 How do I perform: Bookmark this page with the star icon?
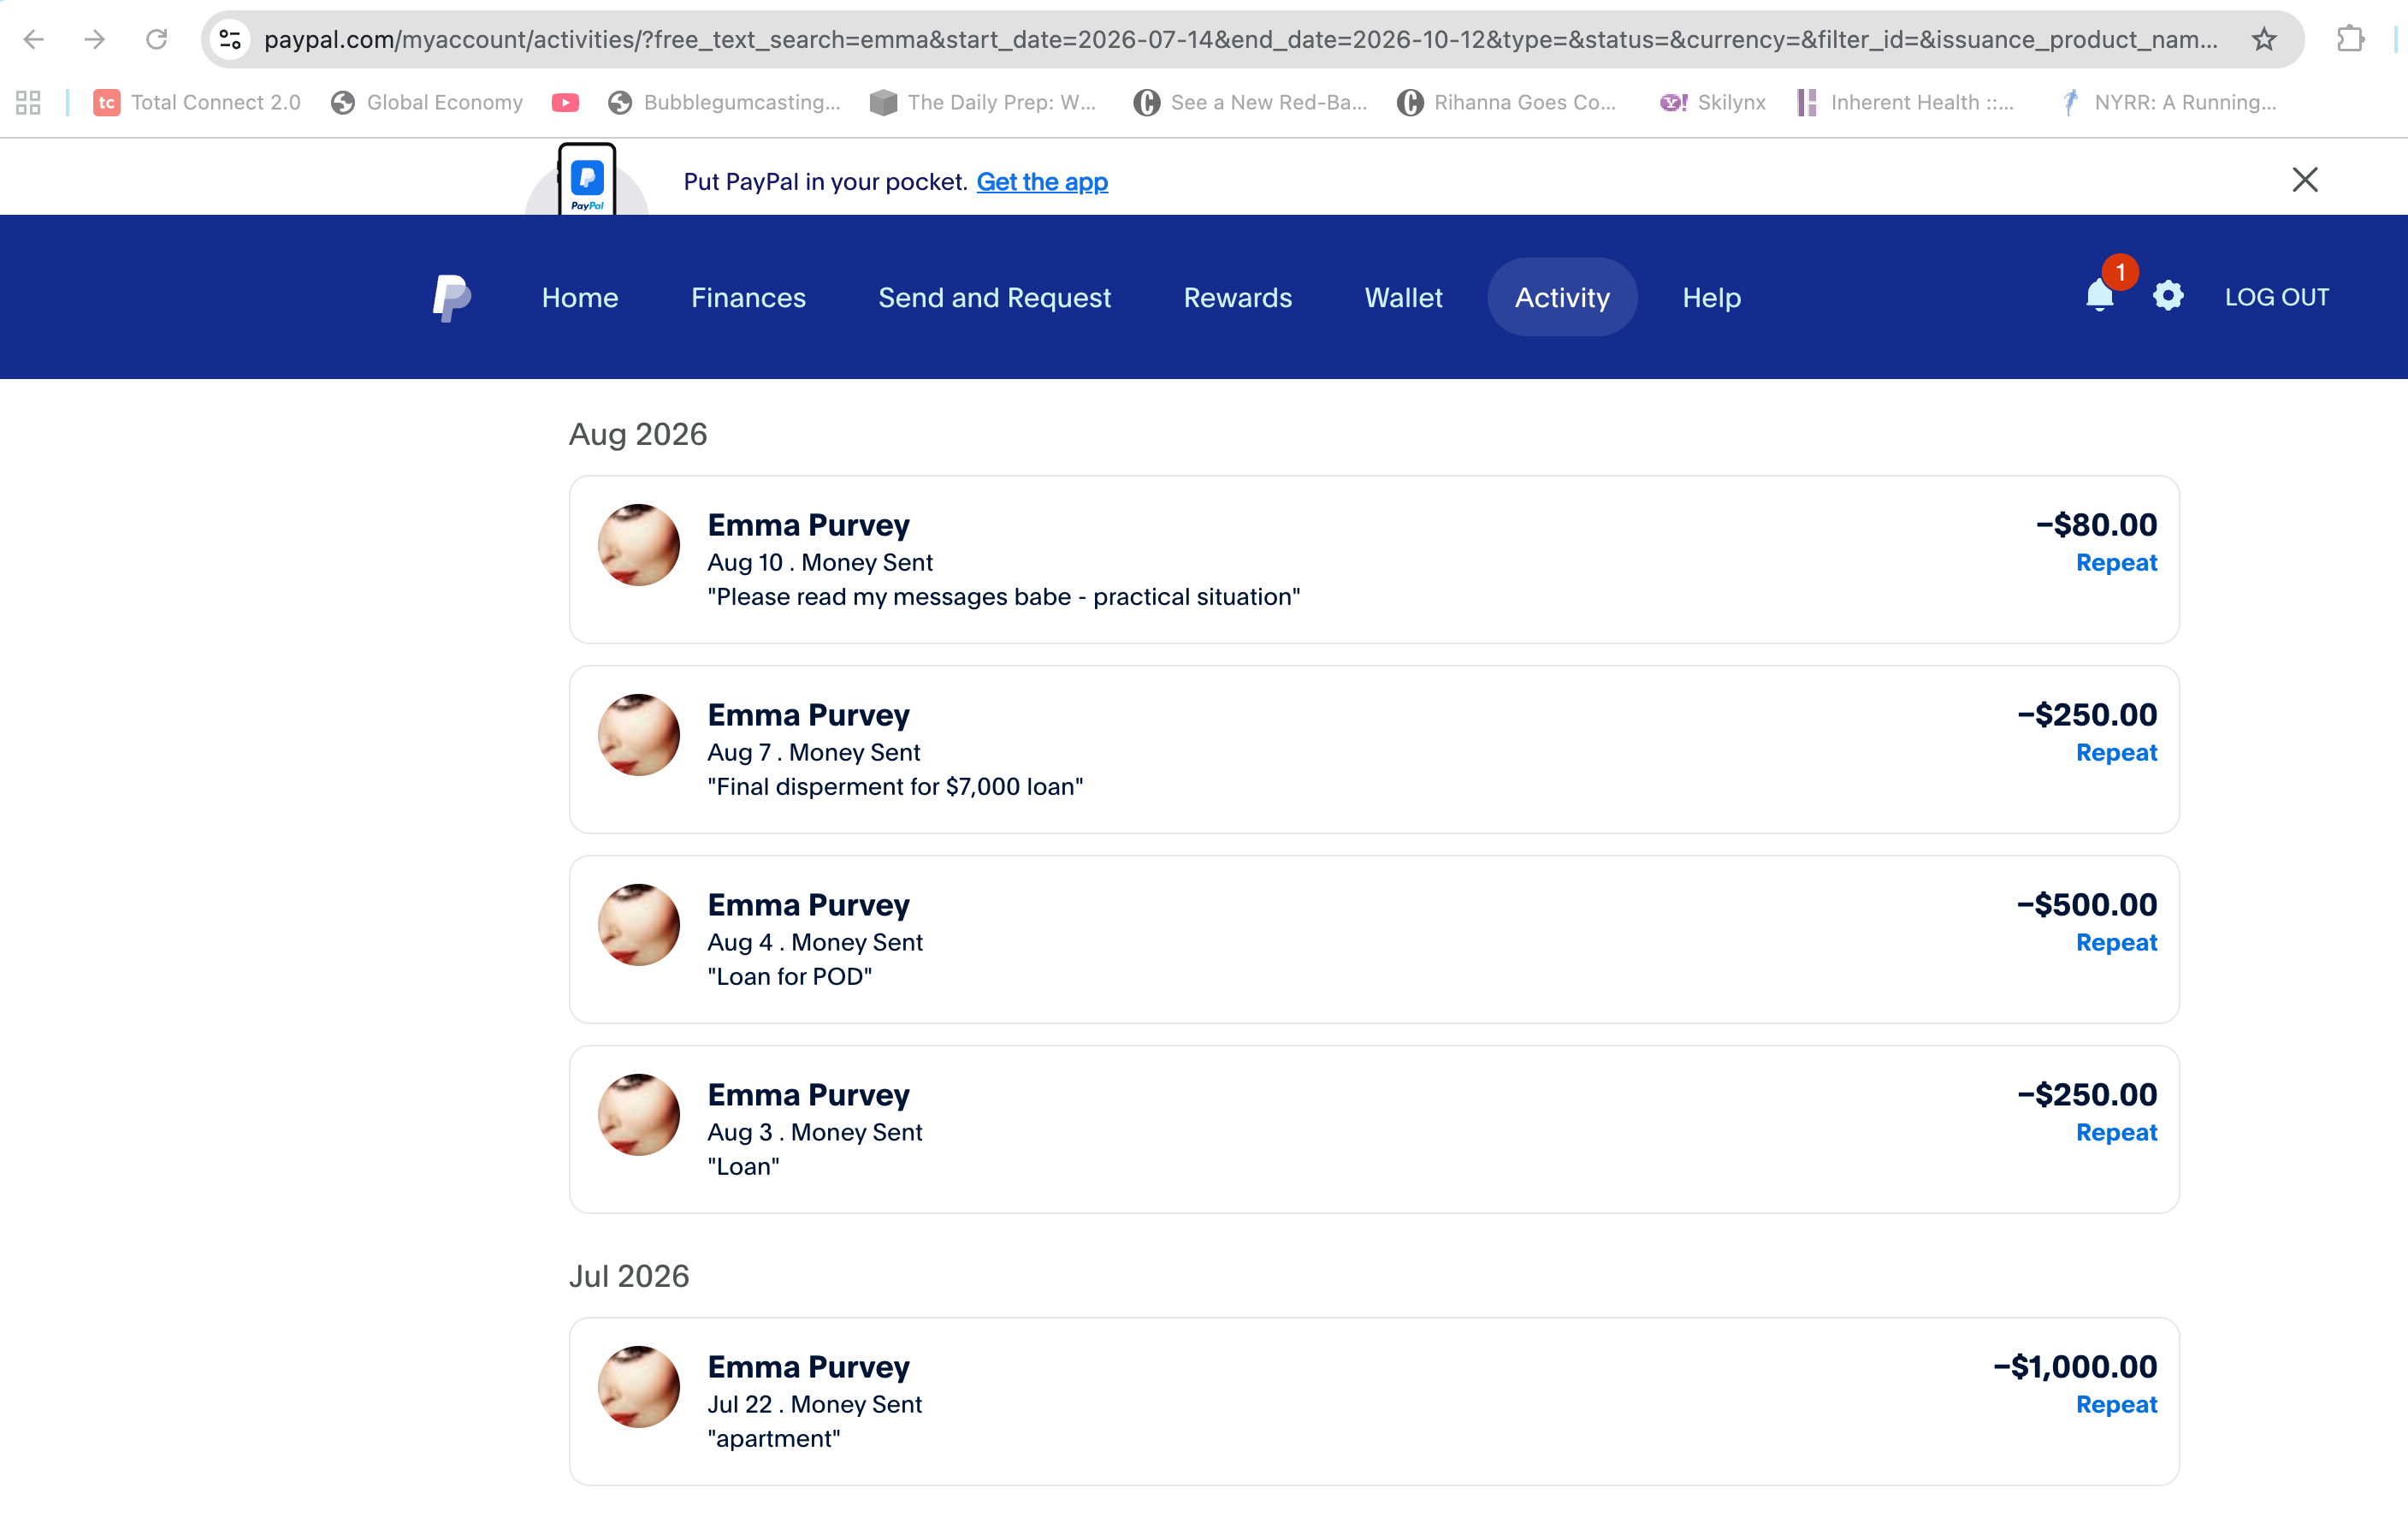coord(2263,40)
